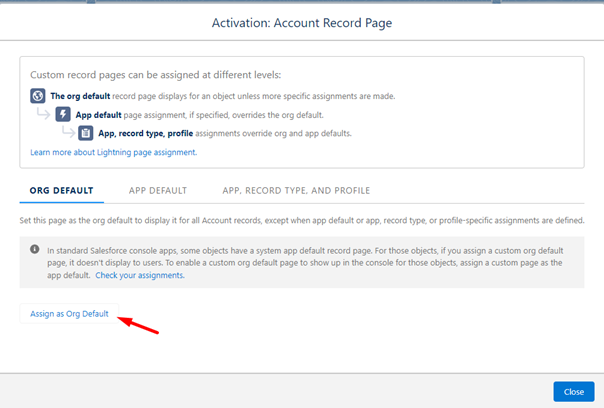
Task: Click the record type clipboard icon
Action: pos(86,133)
